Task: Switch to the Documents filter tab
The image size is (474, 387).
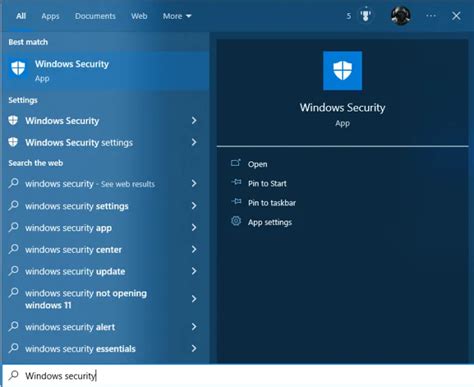Action: coord(95,16)
